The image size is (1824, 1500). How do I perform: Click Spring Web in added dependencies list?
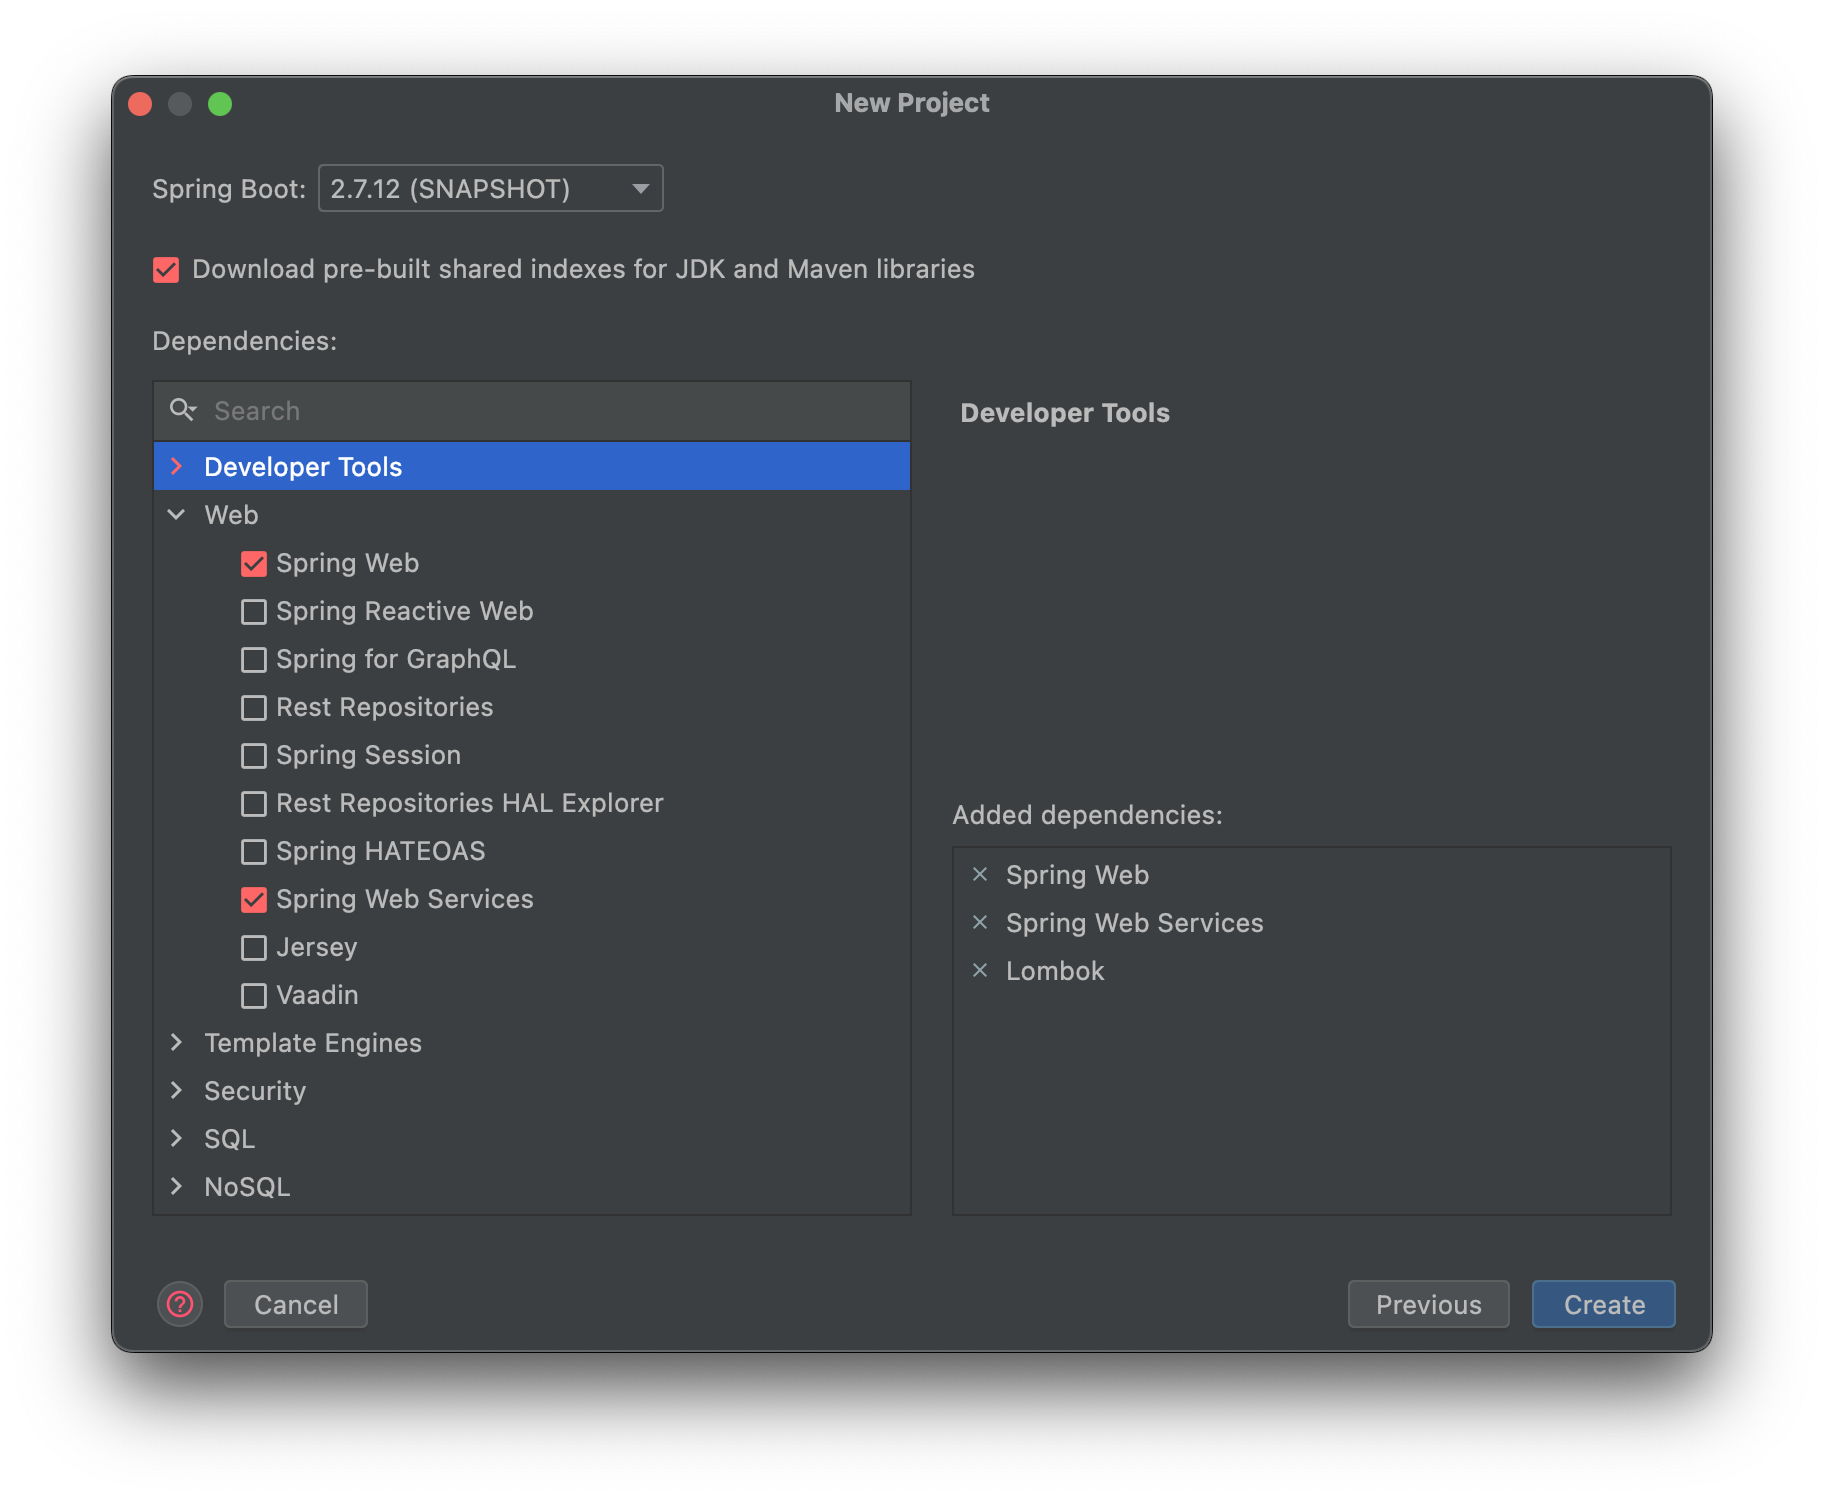coord(1077,875)
